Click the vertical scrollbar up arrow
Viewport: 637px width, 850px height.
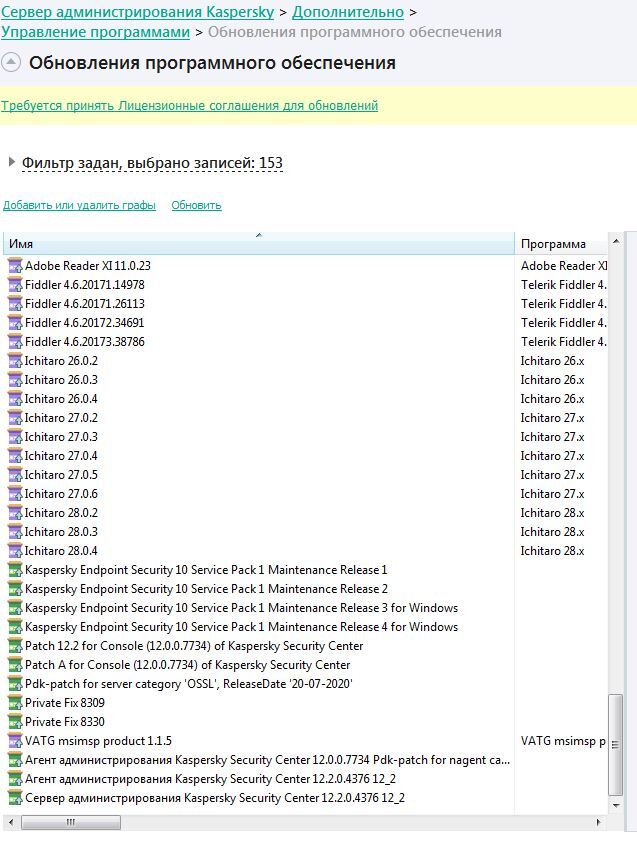tap(616, 241)
